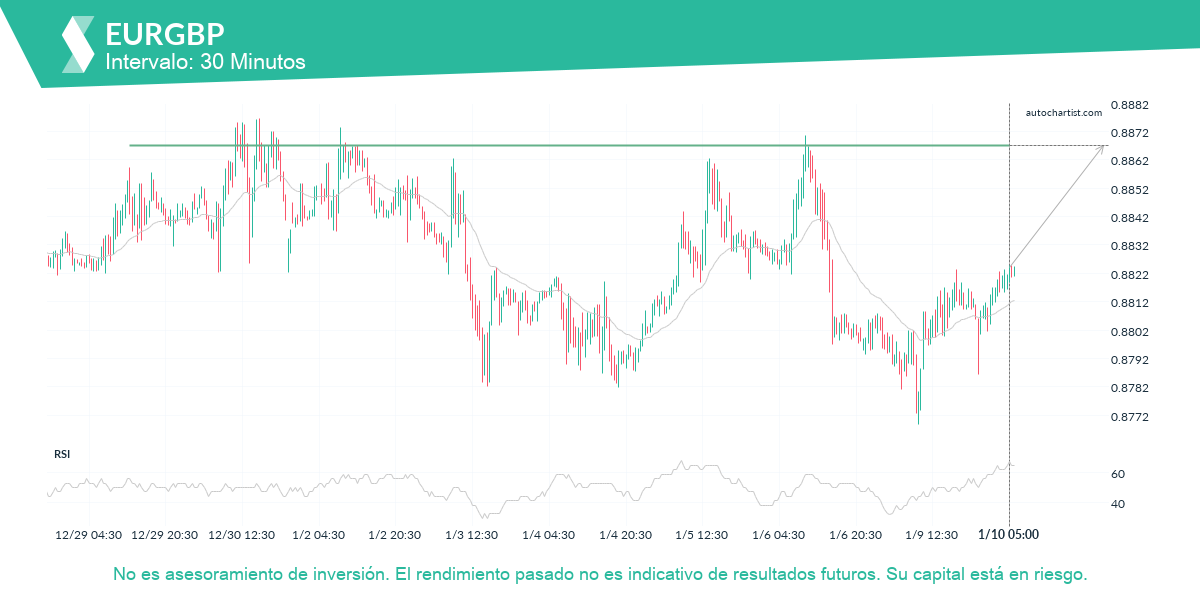Click the 1/2 04:30 time label
This screenshot has height=600, width=1200.
[x=319, y=535]
